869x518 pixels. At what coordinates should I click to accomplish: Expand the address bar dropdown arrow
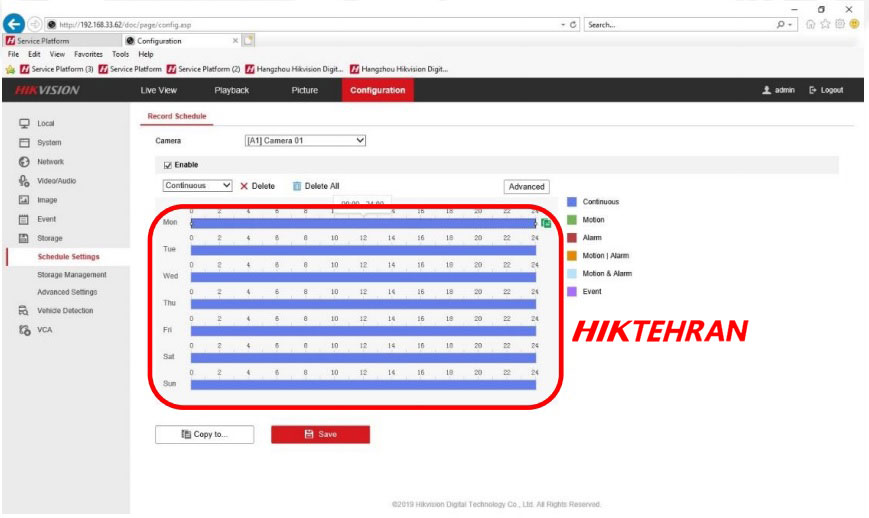tap(563, 24)
